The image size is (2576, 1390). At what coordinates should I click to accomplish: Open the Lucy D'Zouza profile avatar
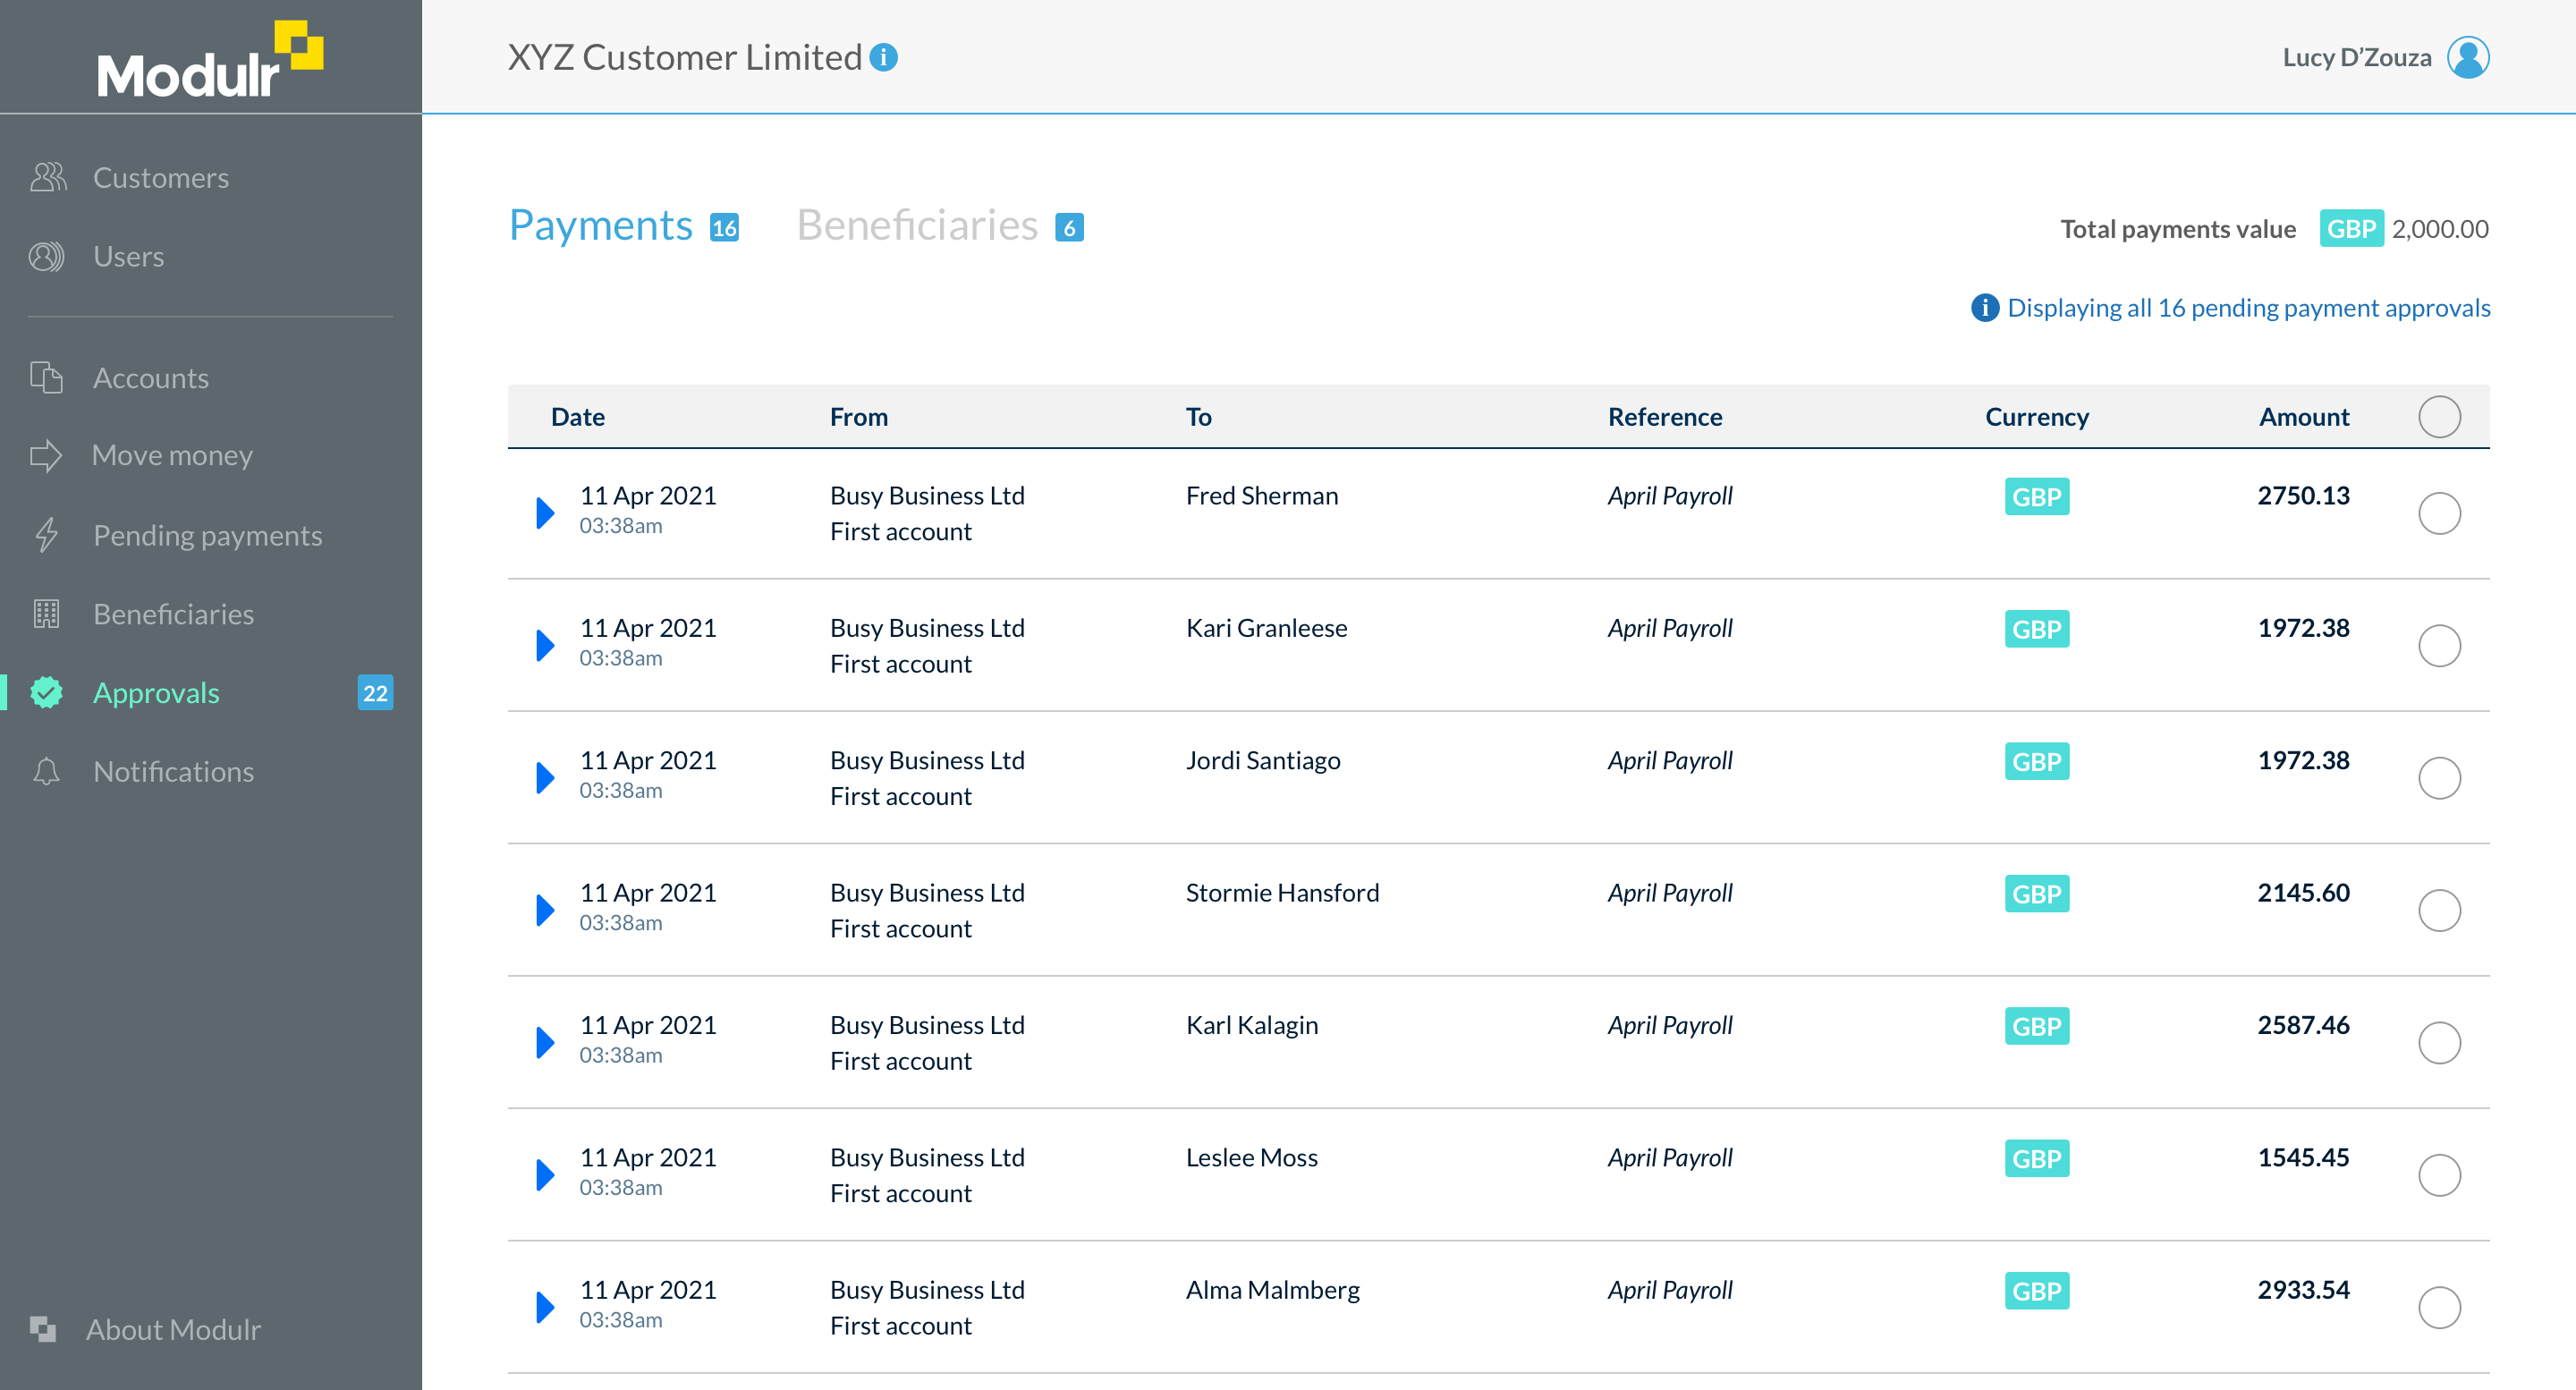click(x=2468, y=57)
